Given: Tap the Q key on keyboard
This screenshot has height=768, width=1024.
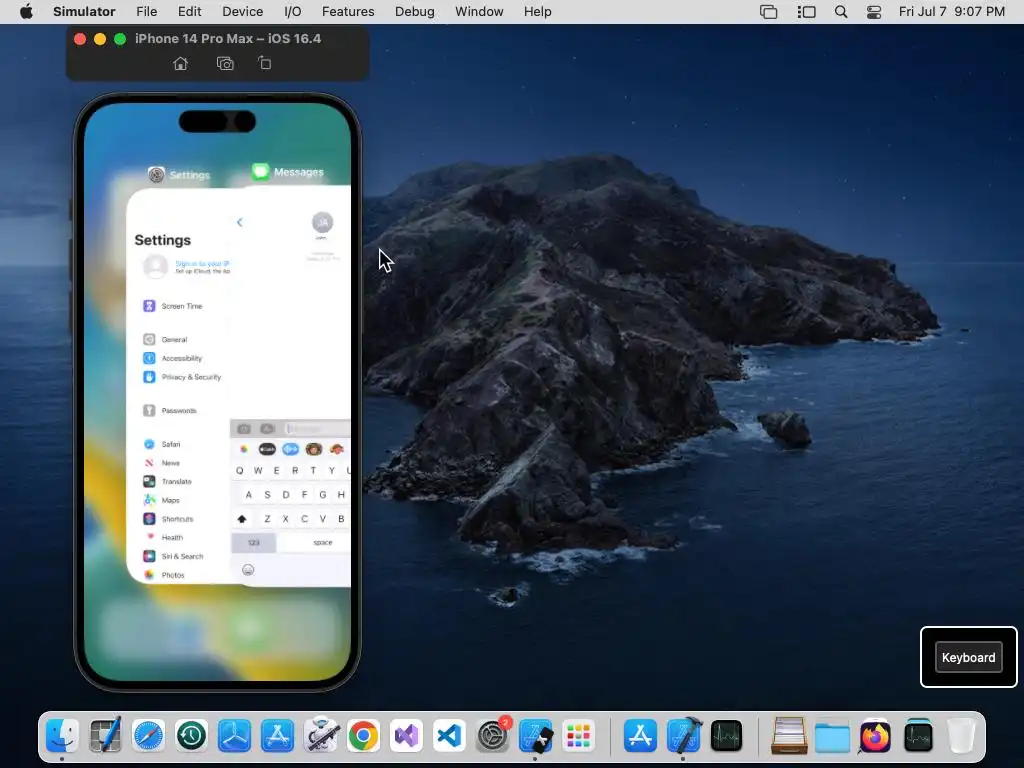Looking at the screenshot, I should (x=240, y=470).
